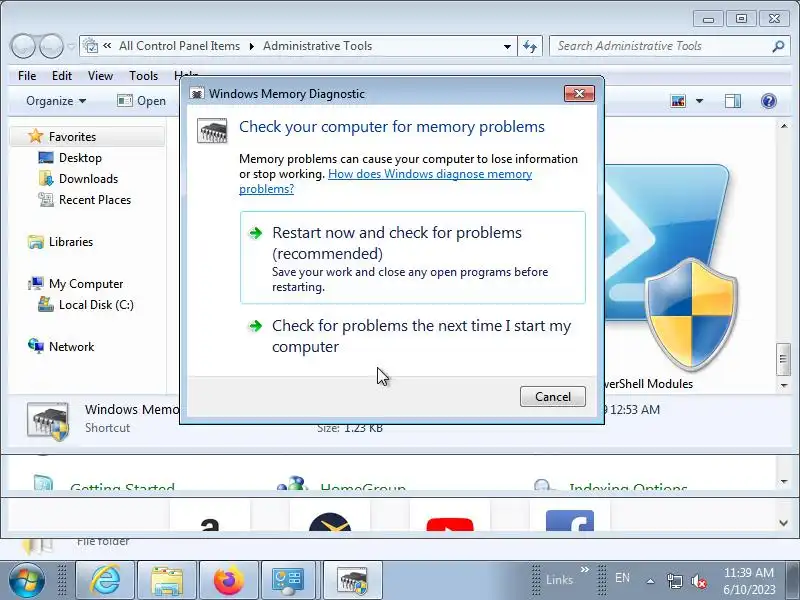The height and width of the screenshot is (600, 800).
Task: Click the Local Disk drive icon
Action: (46, 305)
